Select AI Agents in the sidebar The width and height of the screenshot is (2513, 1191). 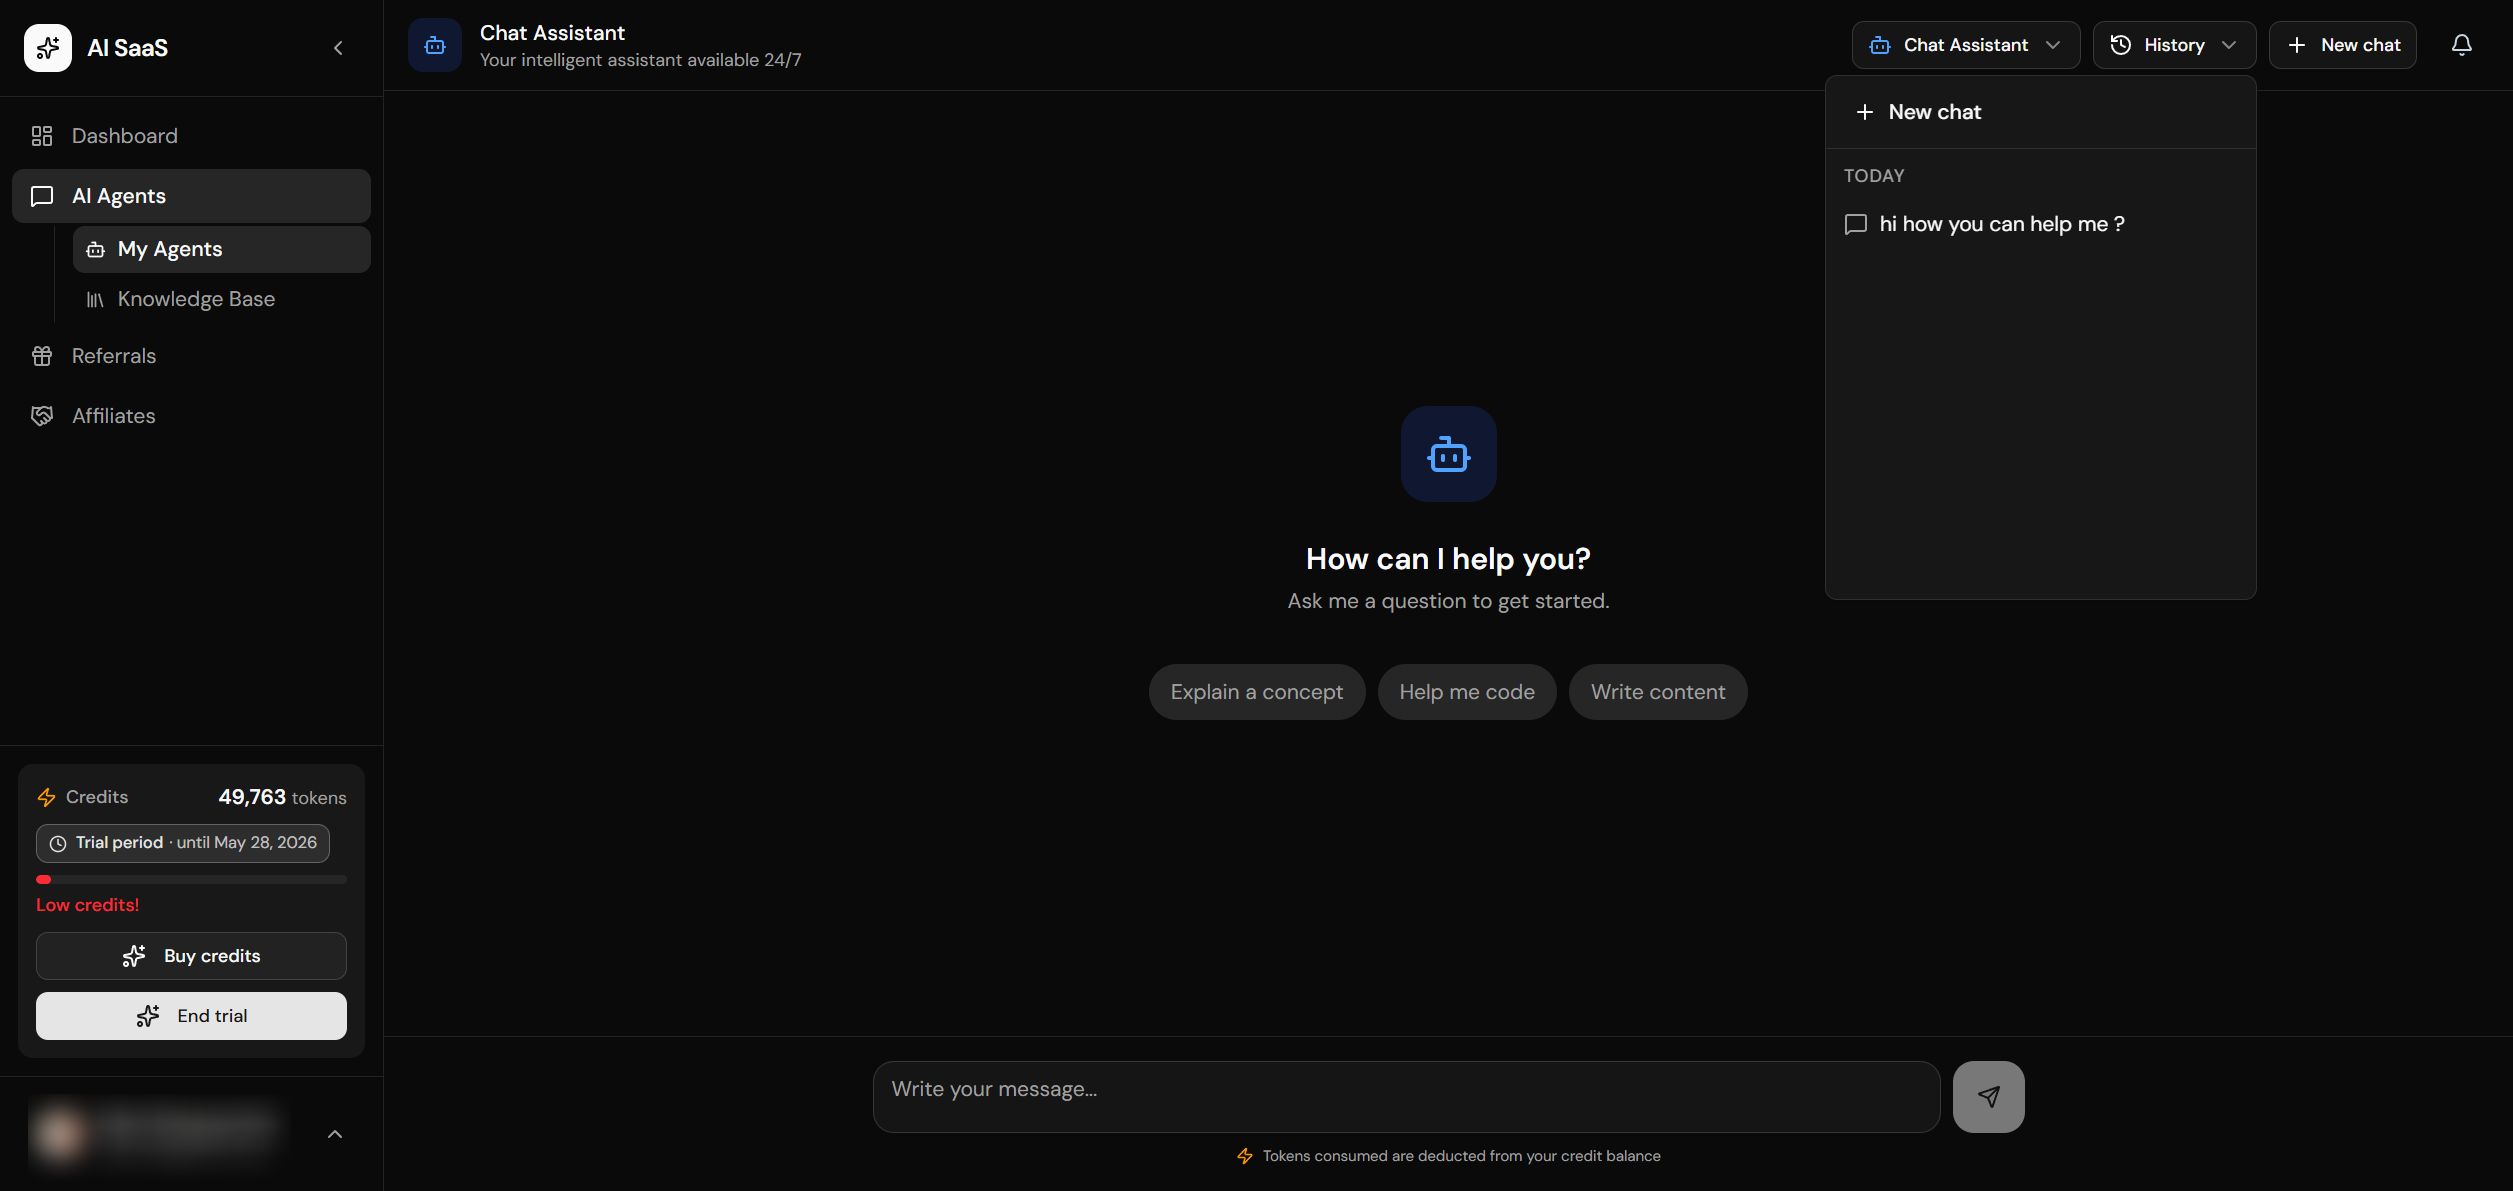tap(191, 196)
